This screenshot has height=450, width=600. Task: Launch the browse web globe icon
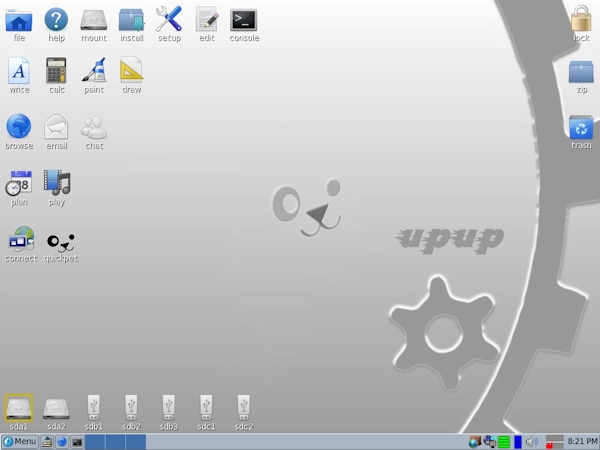pyautogui.click(x=19, y=126)
